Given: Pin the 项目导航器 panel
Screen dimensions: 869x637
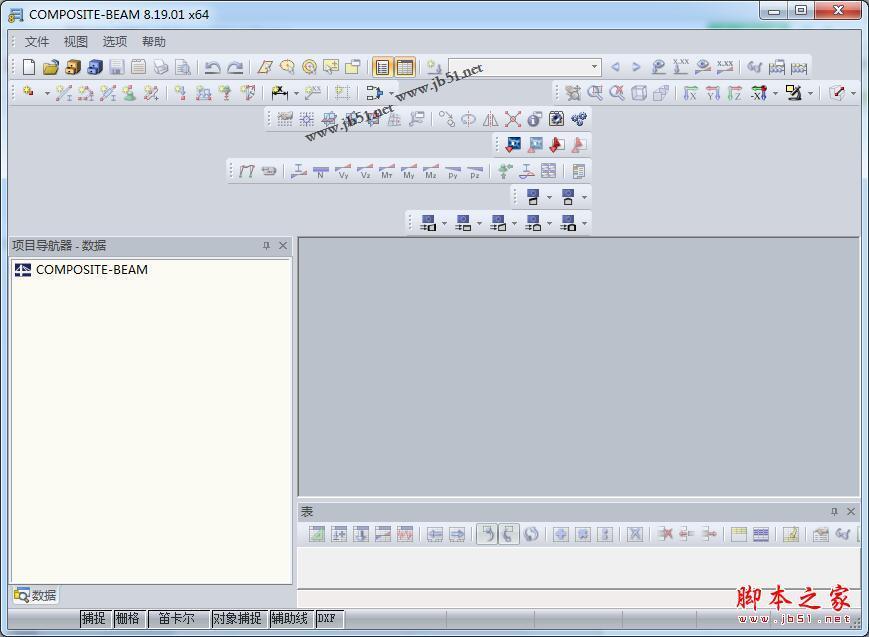Looking at the screenshot, I should 267,246.
